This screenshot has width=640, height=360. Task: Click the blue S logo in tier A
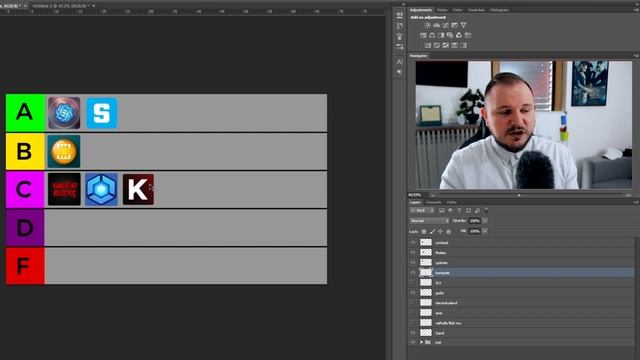pos(102,113)
